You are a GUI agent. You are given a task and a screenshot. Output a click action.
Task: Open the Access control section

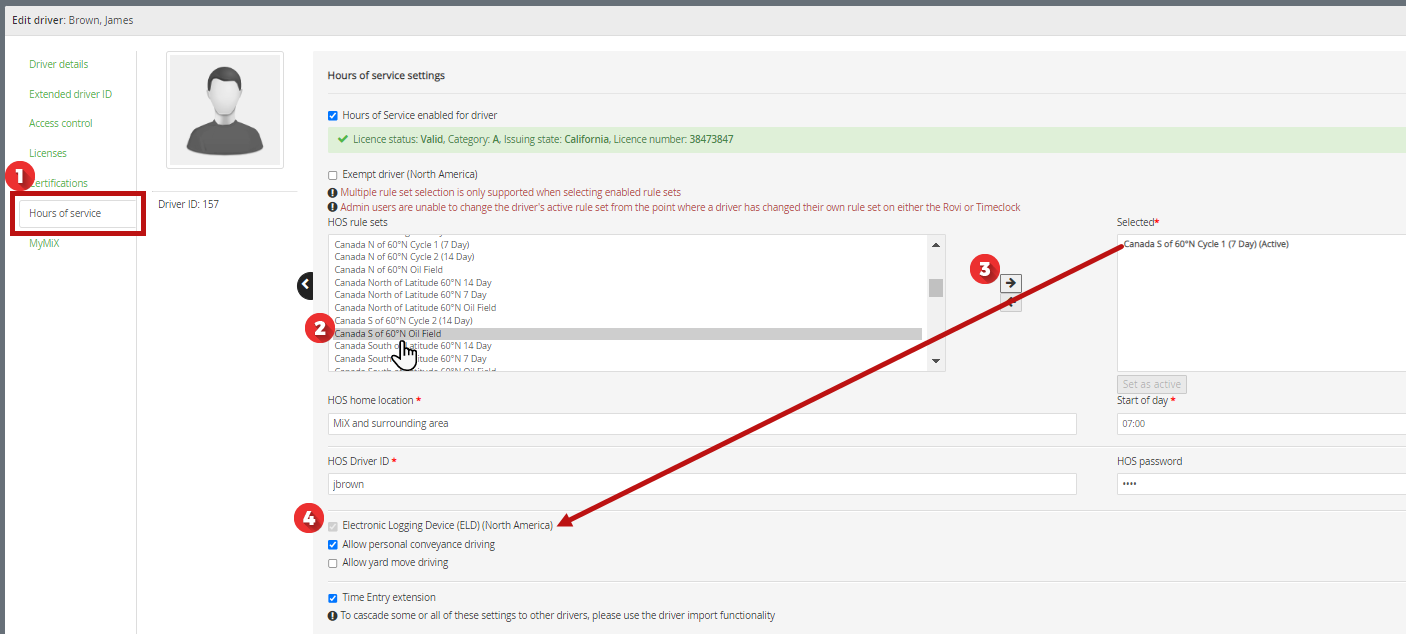tap(61, 123)
